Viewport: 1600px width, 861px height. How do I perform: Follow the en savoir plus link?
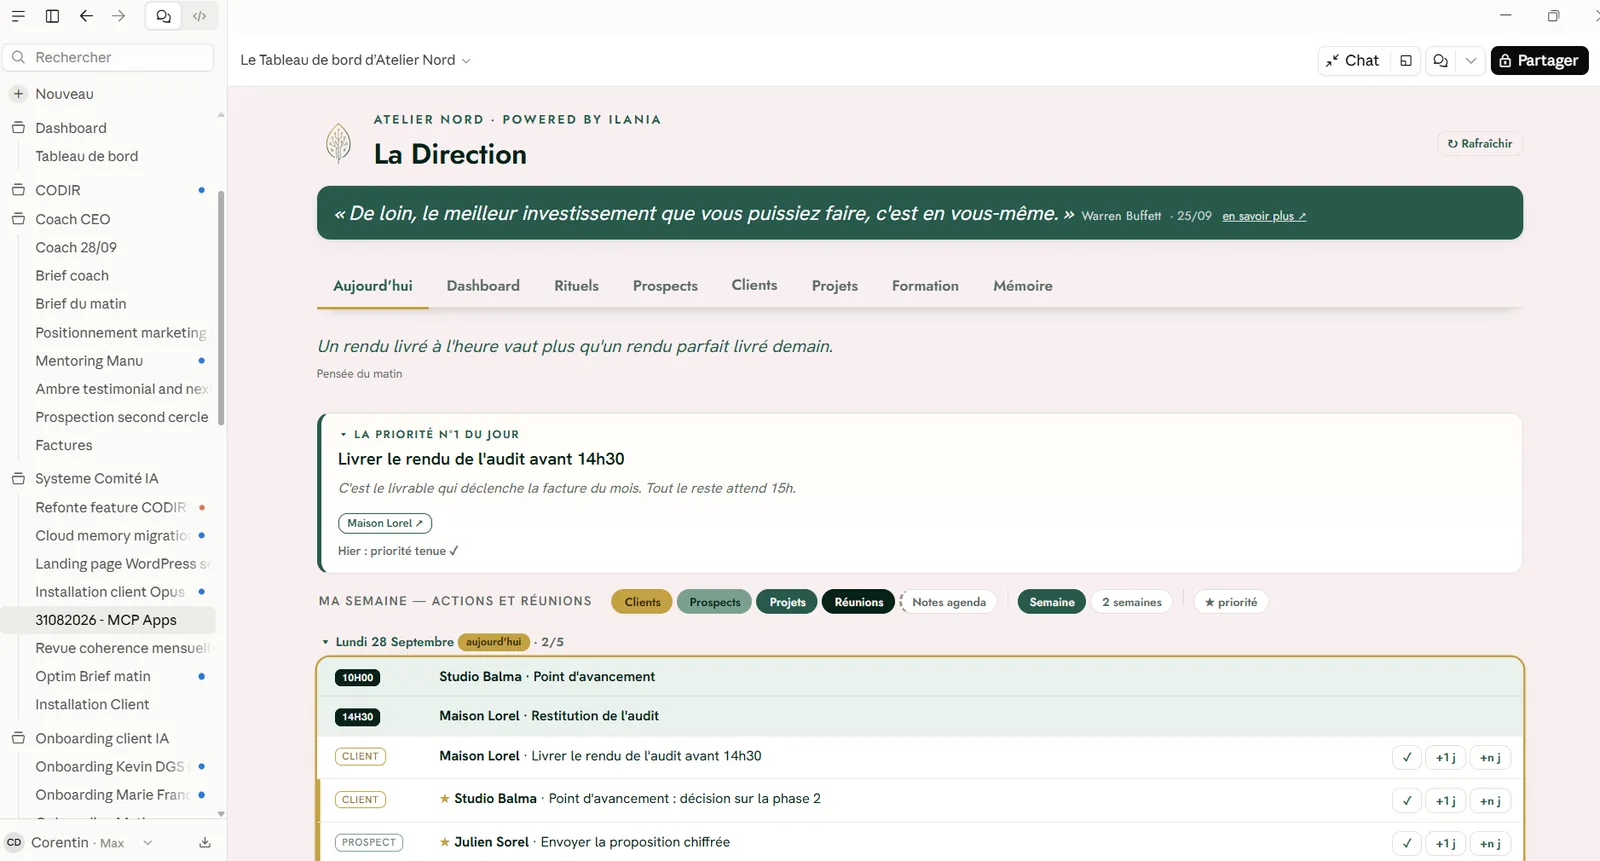click(1264, 216)
